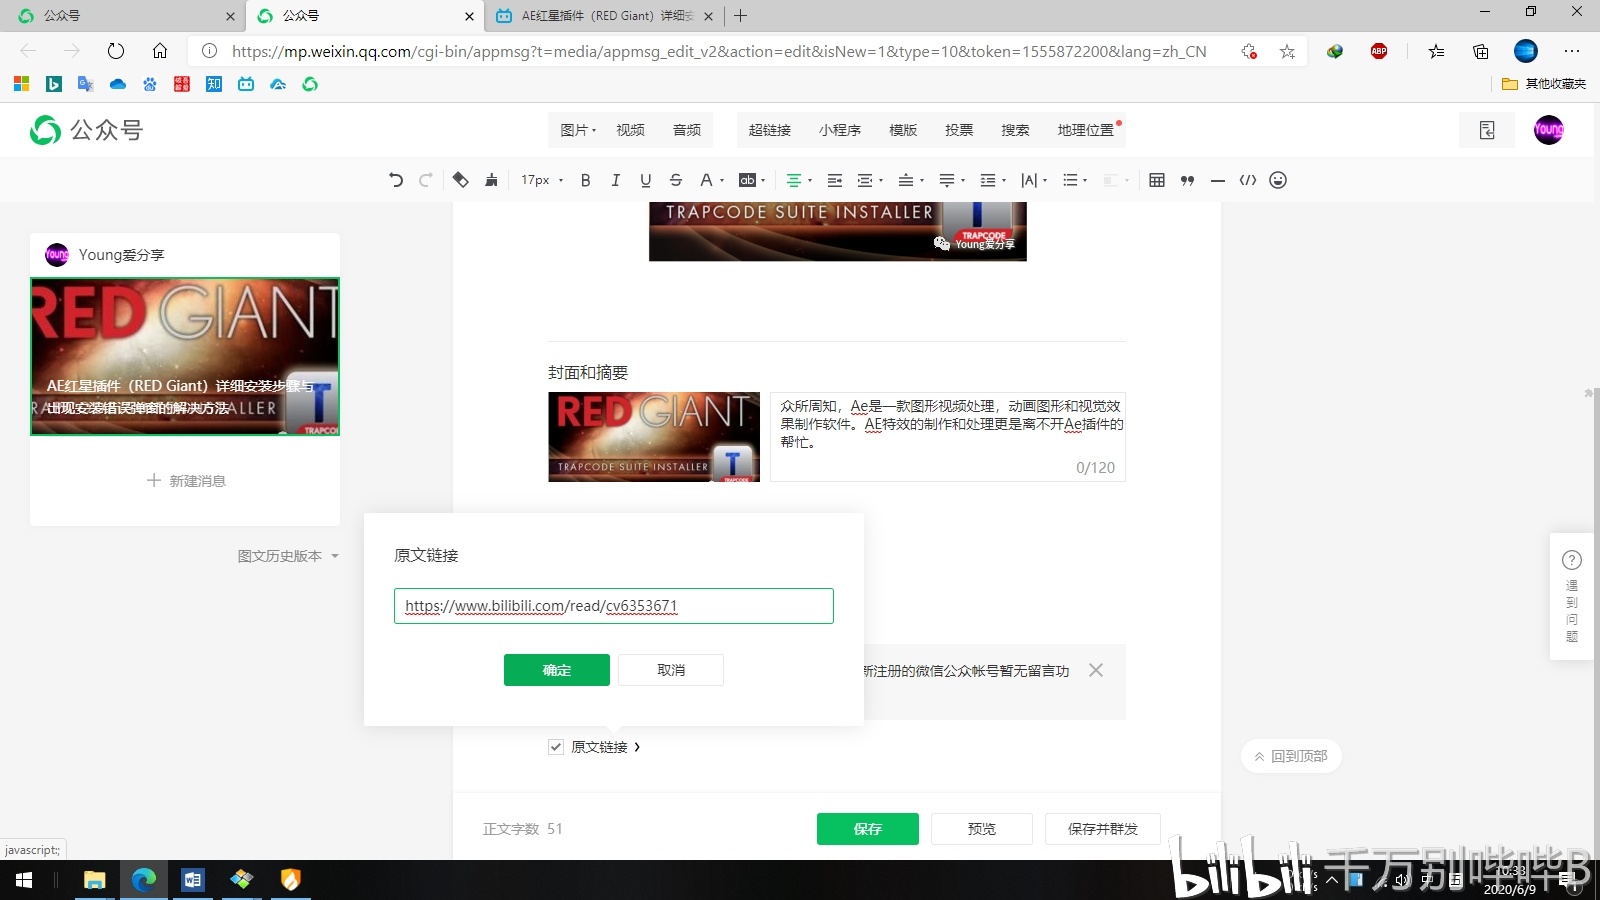Click the 搜索 insert option
The height and width of the screenshot is (900, 1600).
(1015, 130)
